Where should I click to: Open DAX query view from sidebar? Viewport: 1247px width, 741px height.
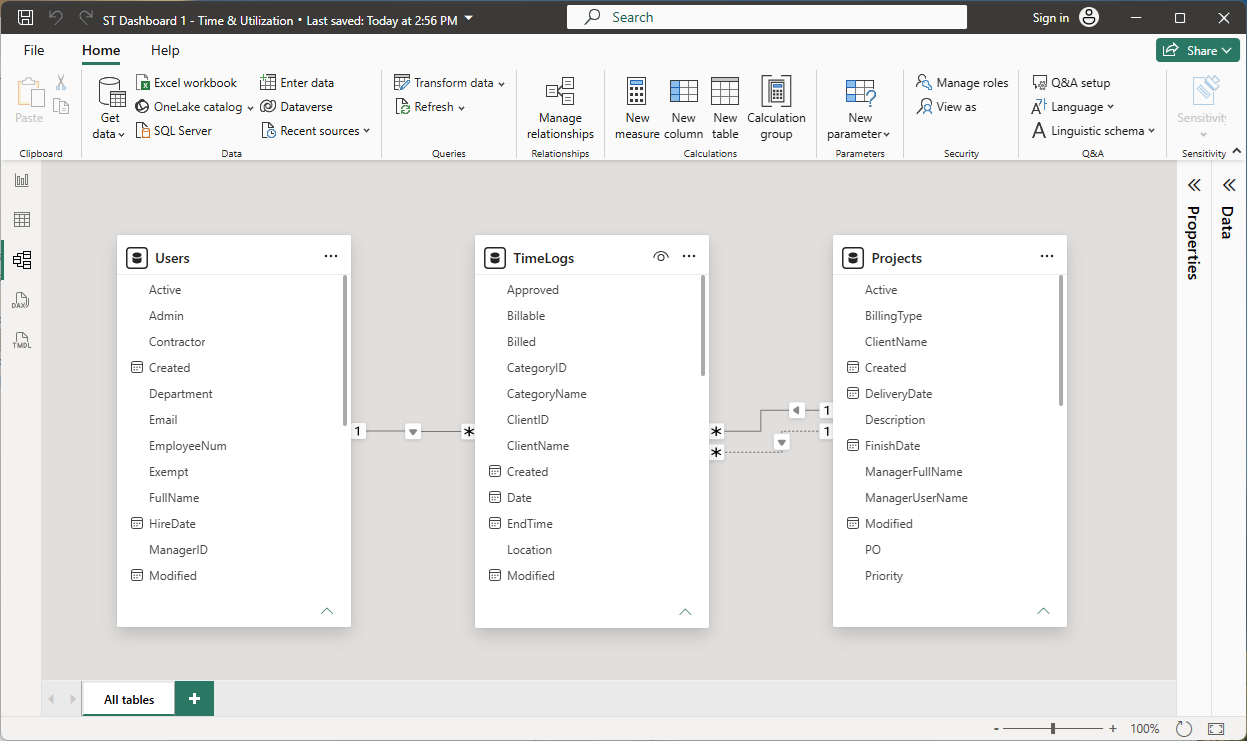[22, 300]
